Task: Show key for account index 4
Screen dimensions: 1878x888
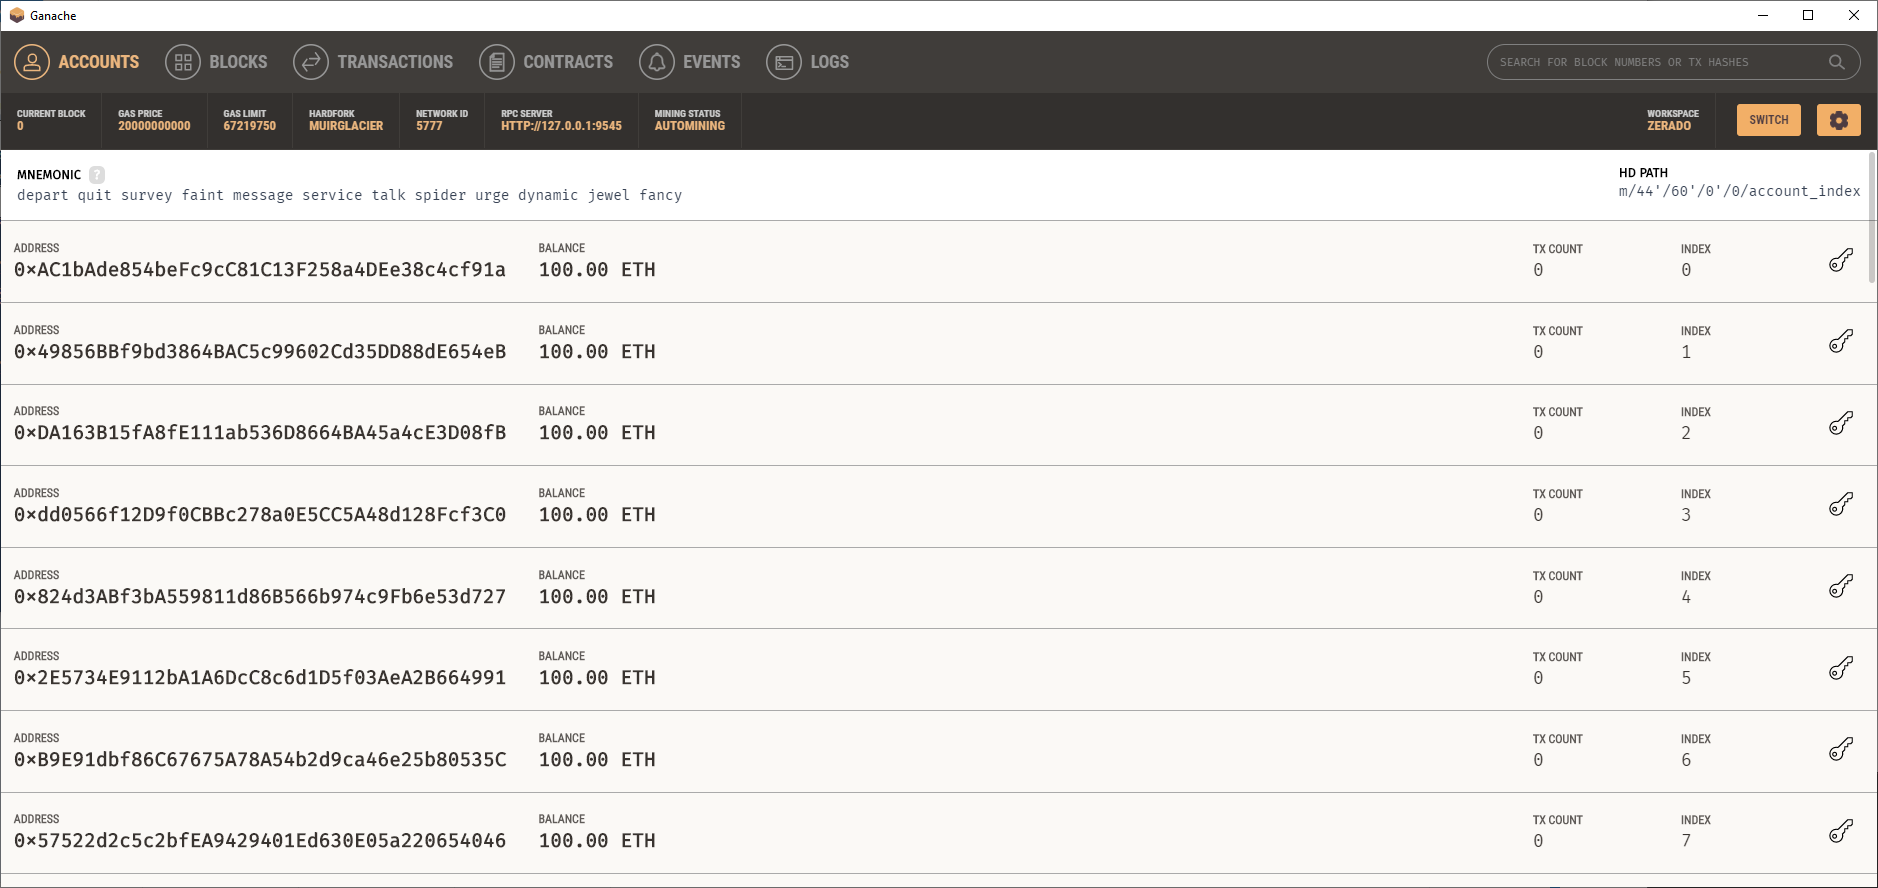Action: (x=1841, y=586)
